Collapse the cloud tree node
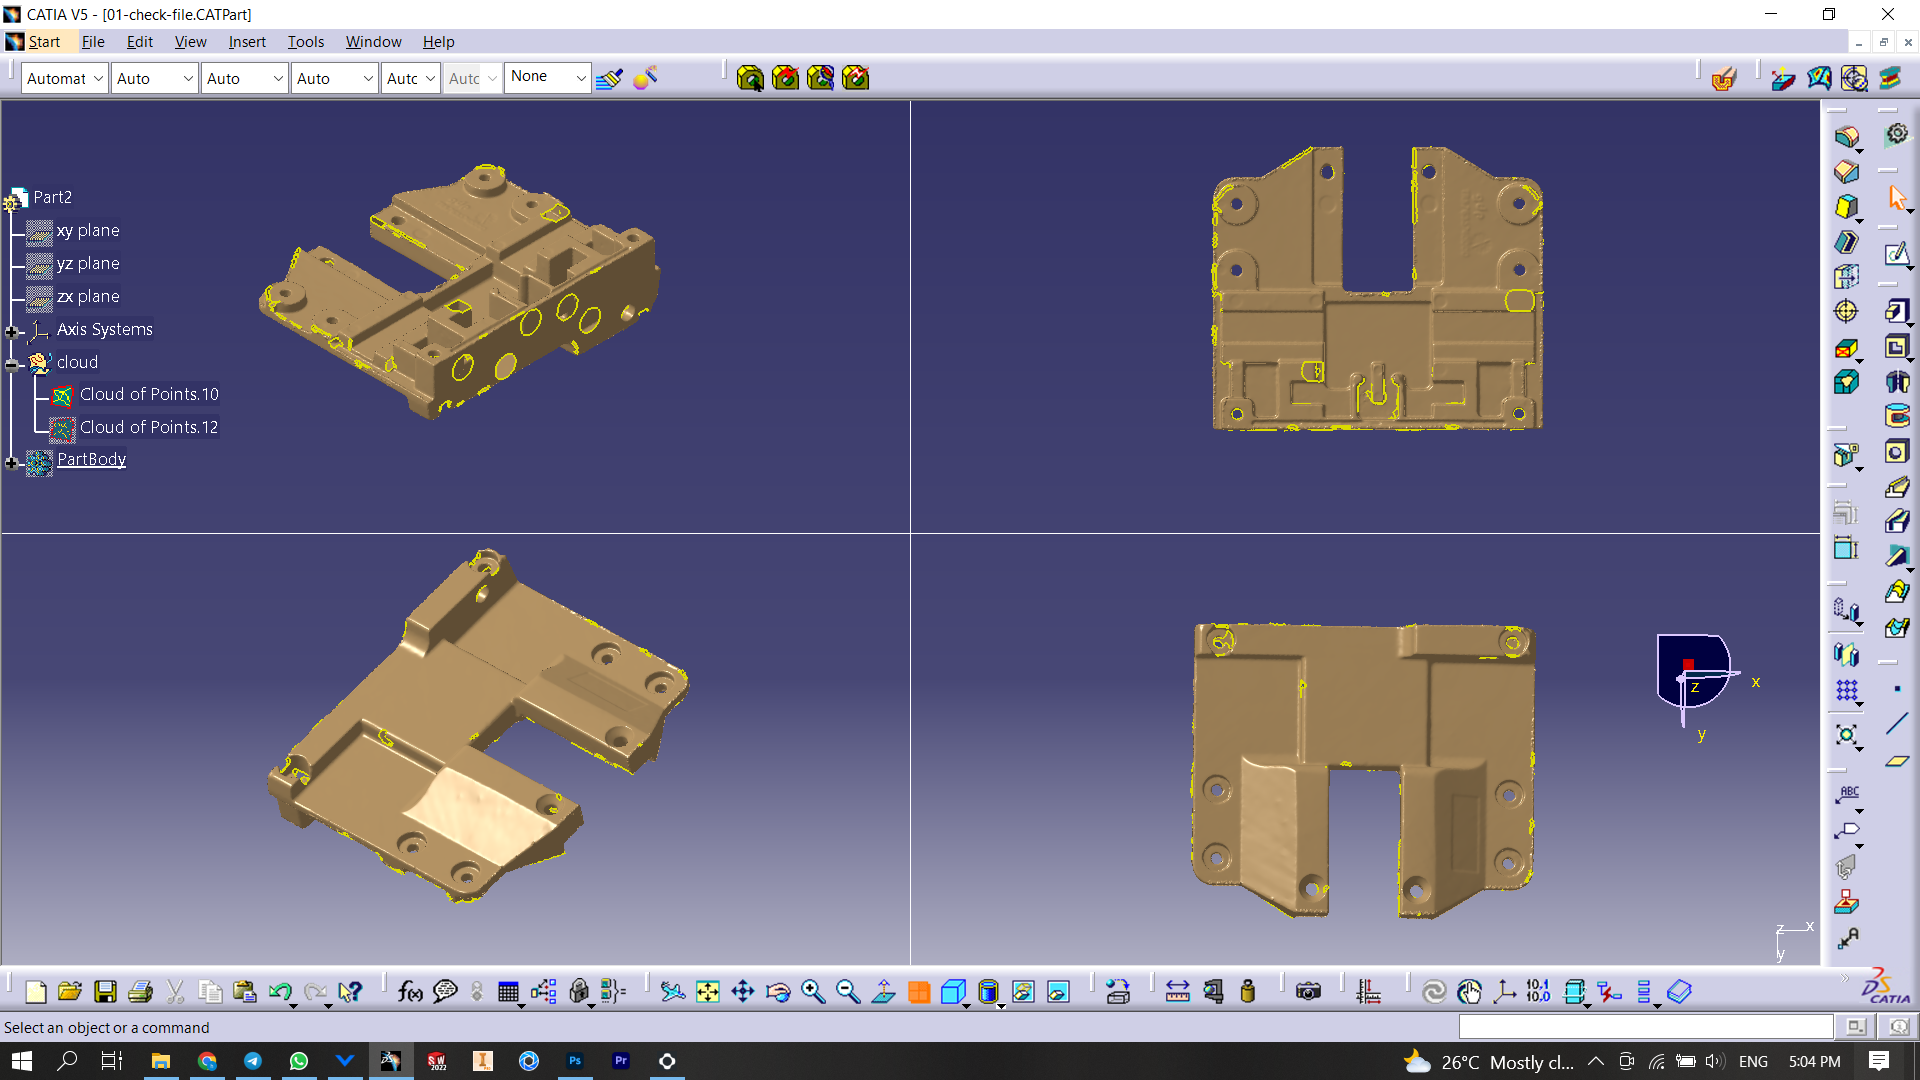Image resolution: width=1920 pixels, height=1080 pixels. click(x=12, y=365)
